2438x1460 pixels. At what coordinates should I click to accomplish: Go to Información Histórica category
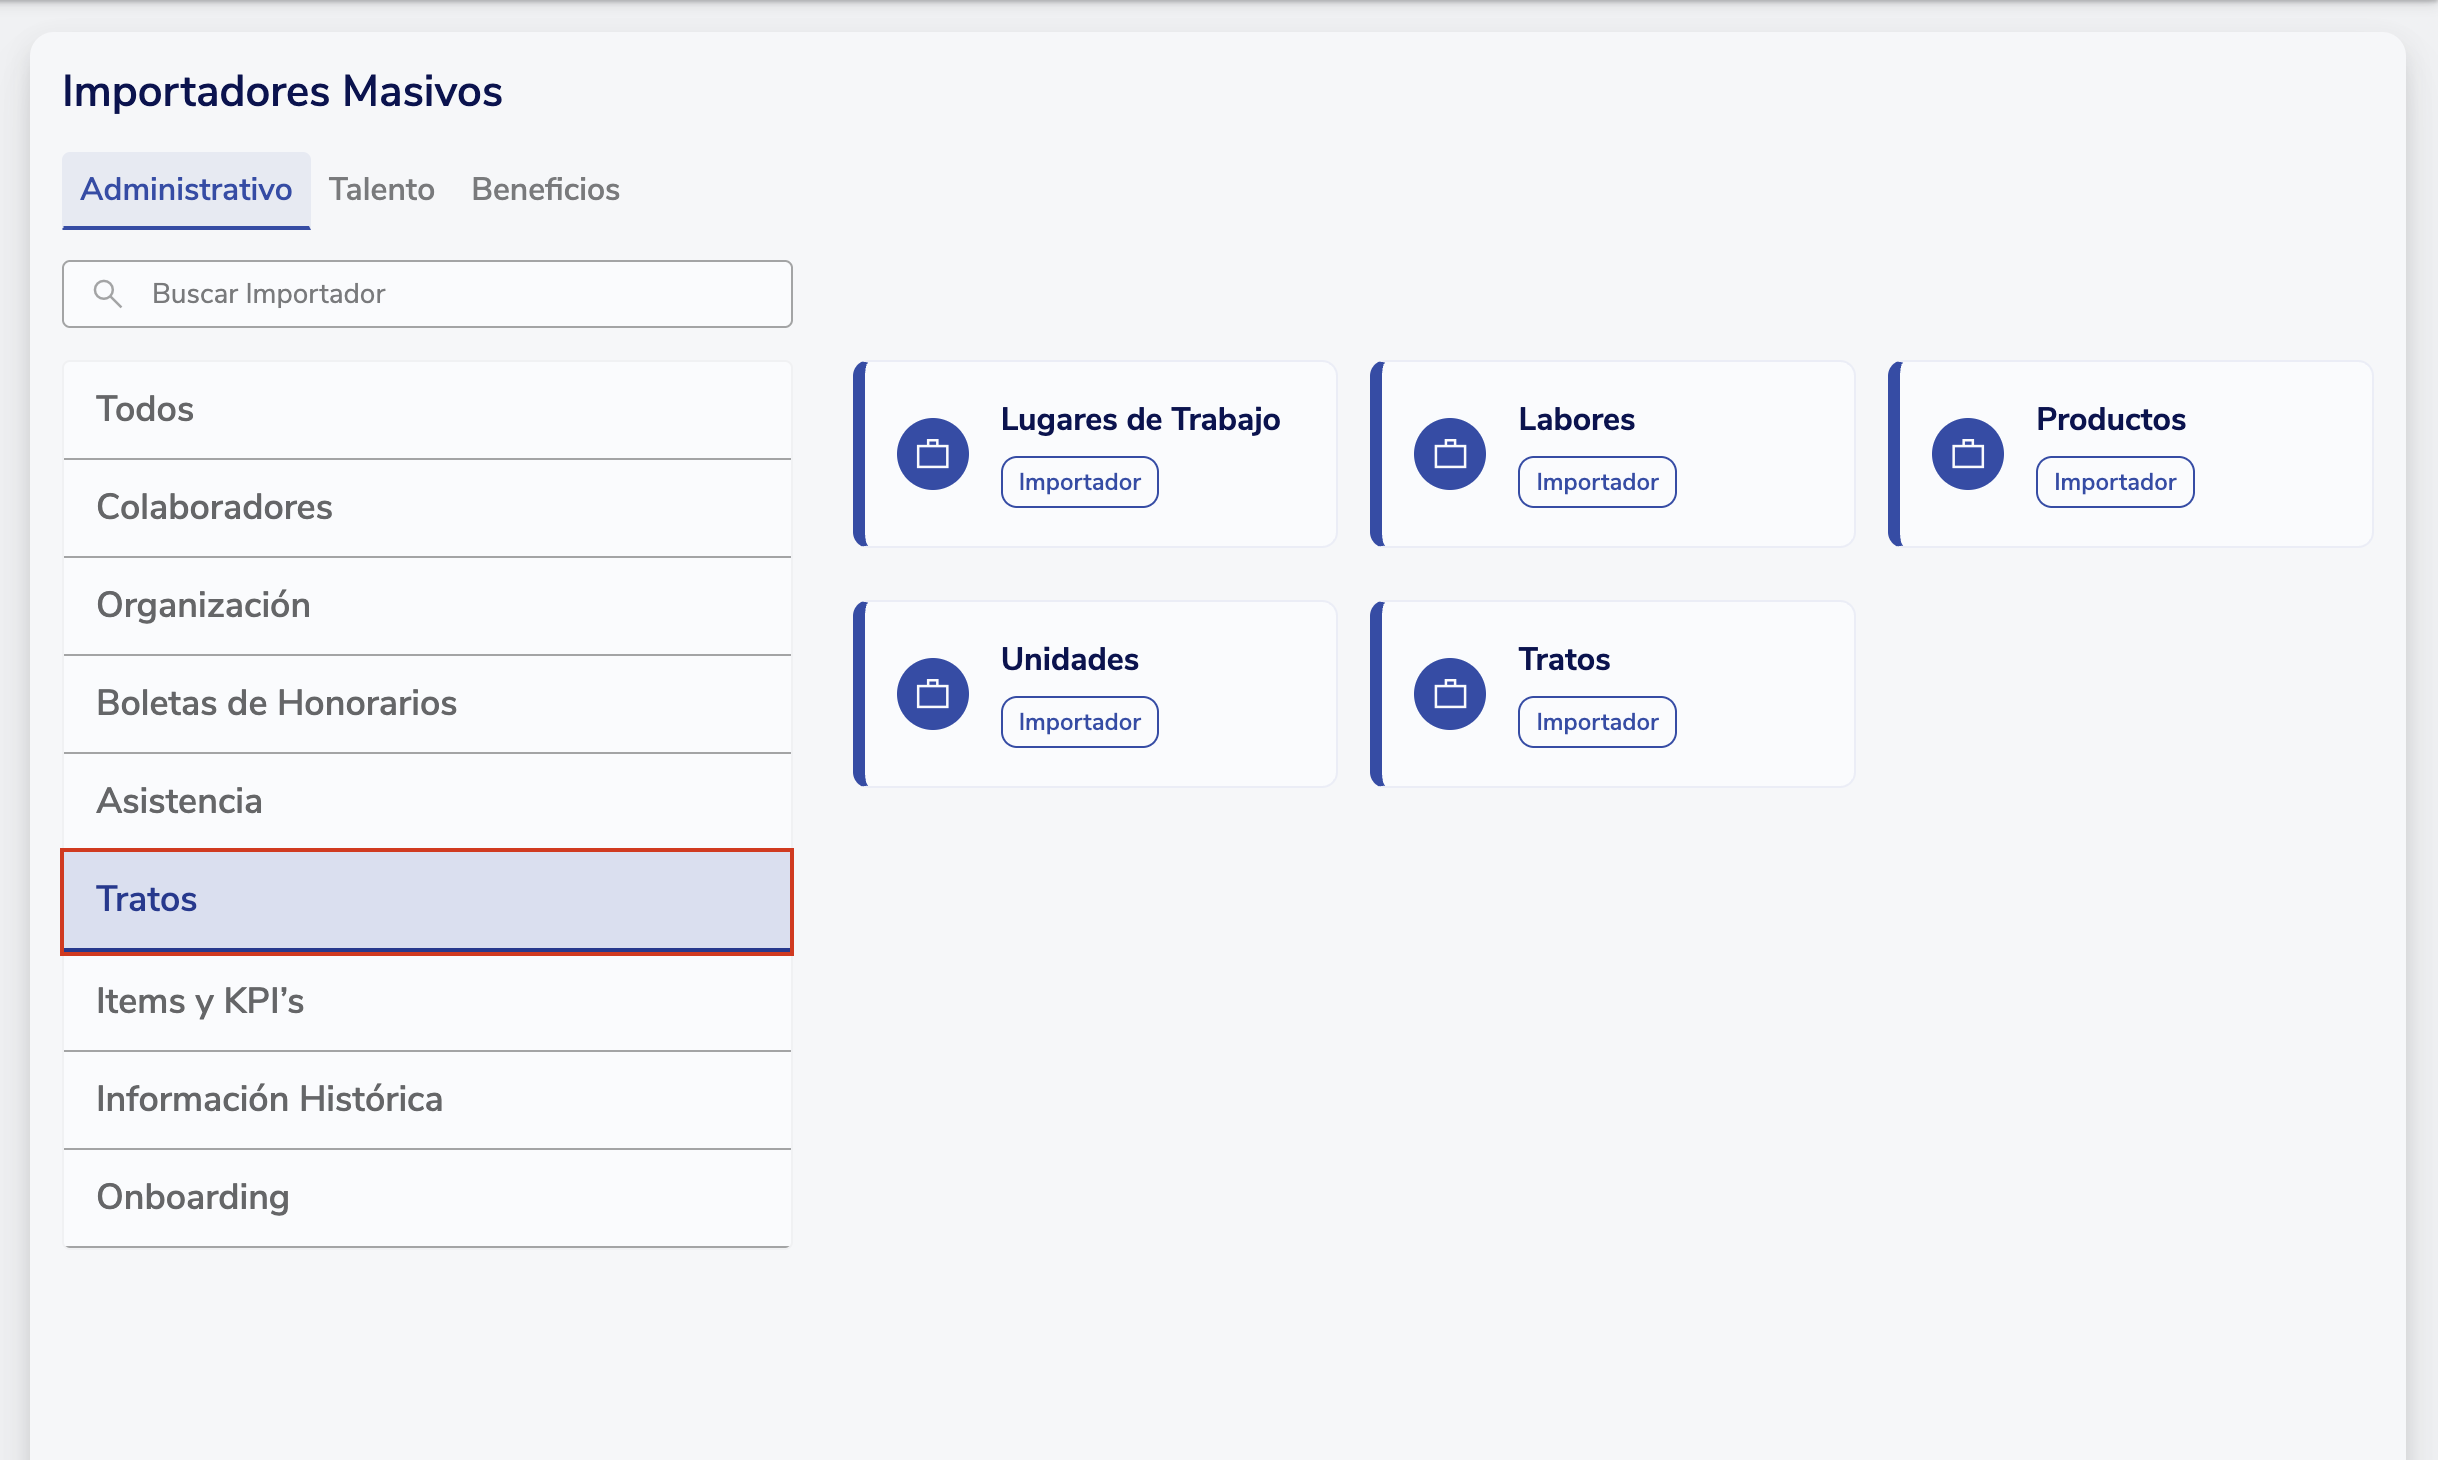(x=427, y=1100)
